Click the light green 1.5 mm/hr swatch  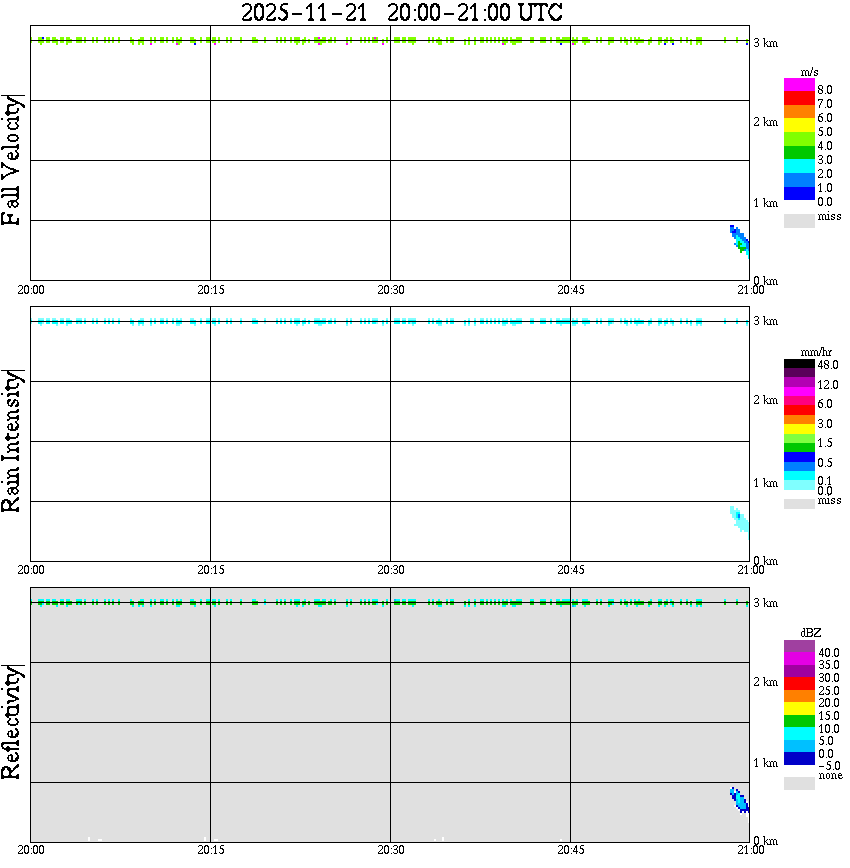tap(799, 438)
